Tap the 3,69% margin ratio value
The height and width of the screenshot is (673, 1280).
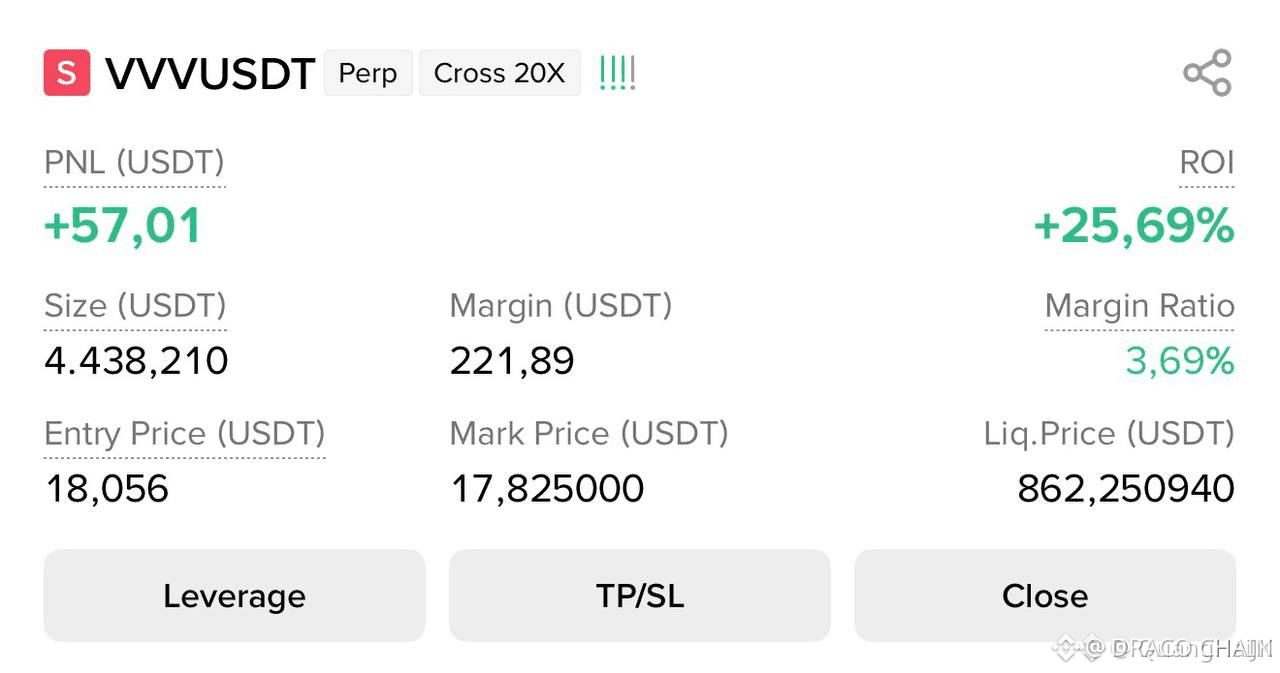[x=1180, y=361]
